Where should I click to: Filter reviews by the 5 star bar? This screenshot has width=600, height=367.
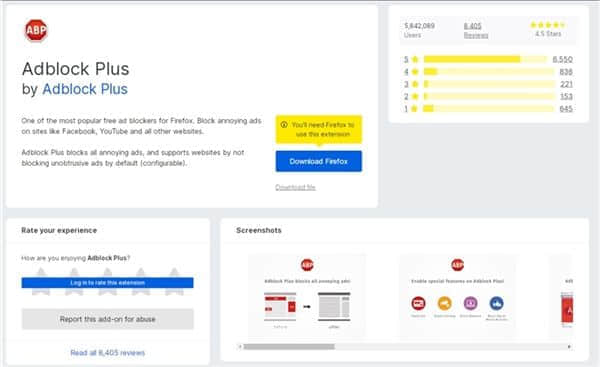[485, 59]
